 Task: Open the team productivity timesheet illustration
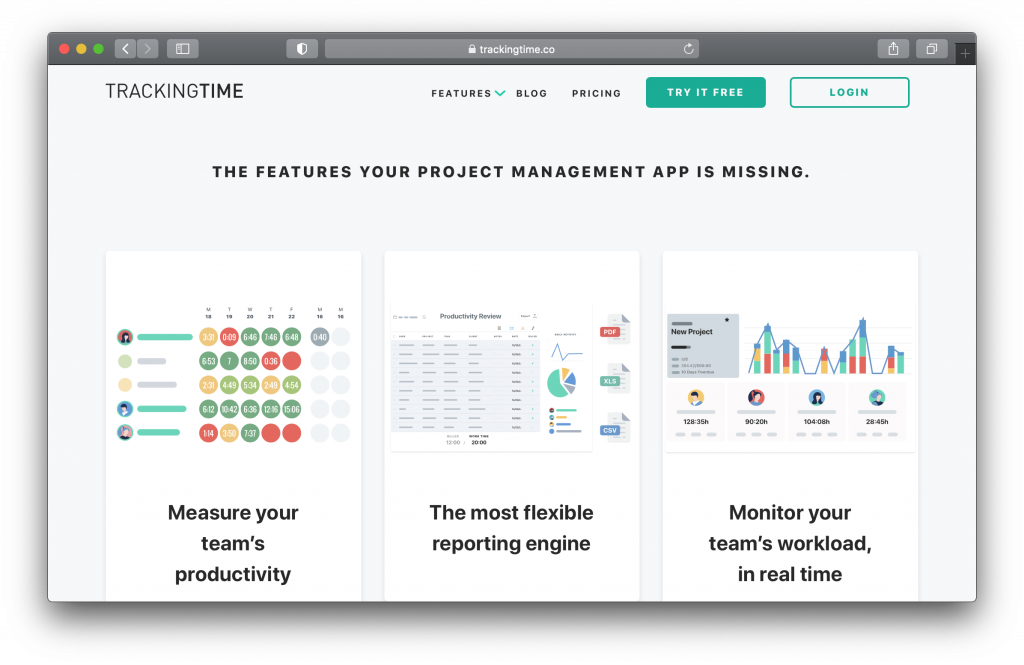233,374
